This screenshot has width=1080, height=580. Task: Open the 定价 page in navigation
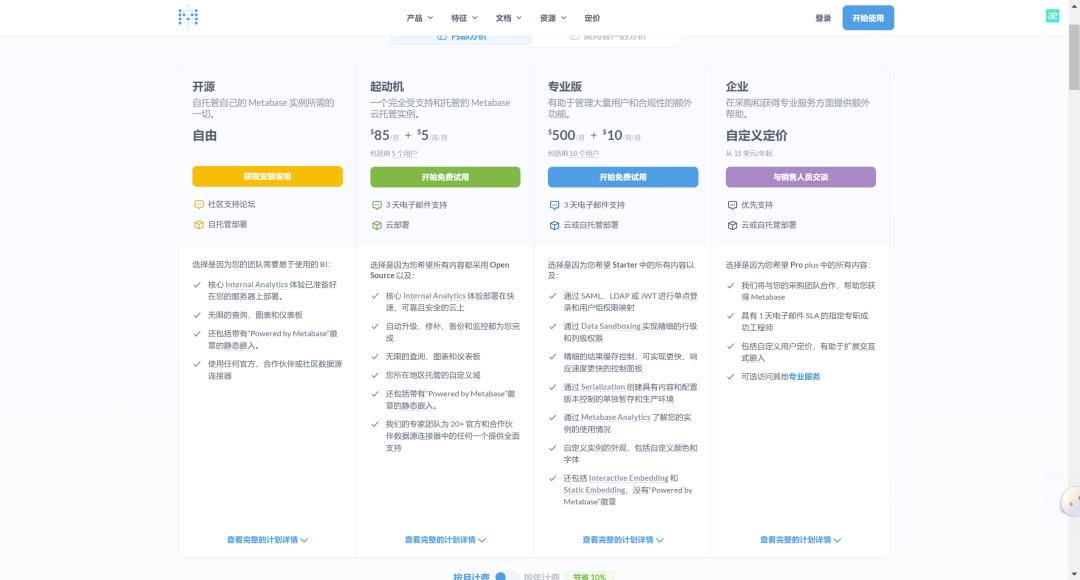592,18
